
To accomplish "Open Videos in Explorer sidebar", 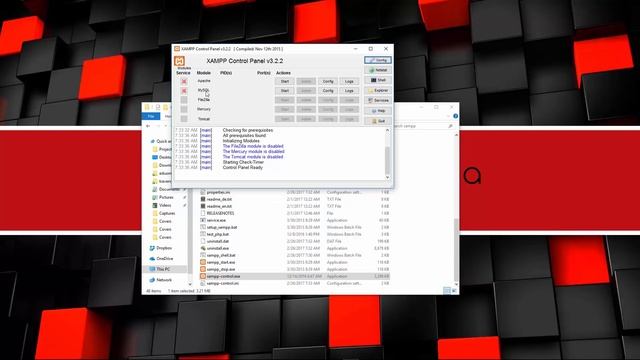I will pos(162,205).
